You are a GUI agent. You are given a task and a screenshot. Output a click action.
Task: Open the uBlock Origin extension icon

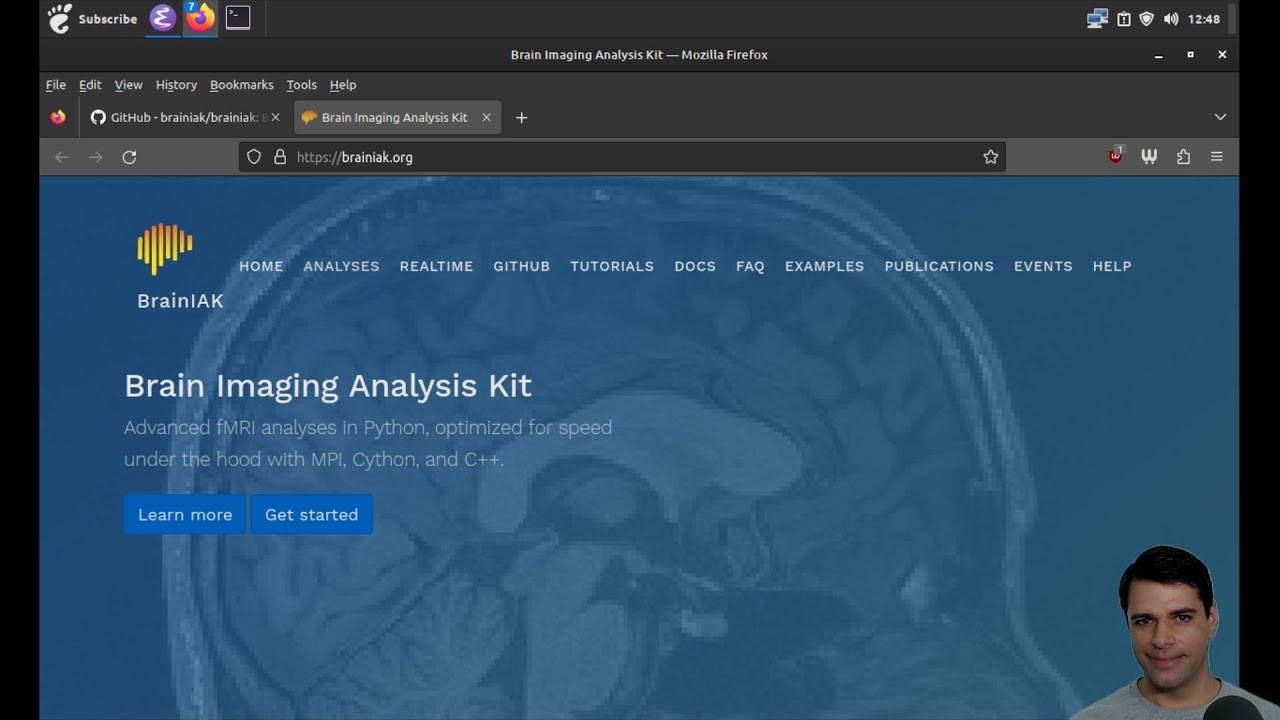(1116, 156)
